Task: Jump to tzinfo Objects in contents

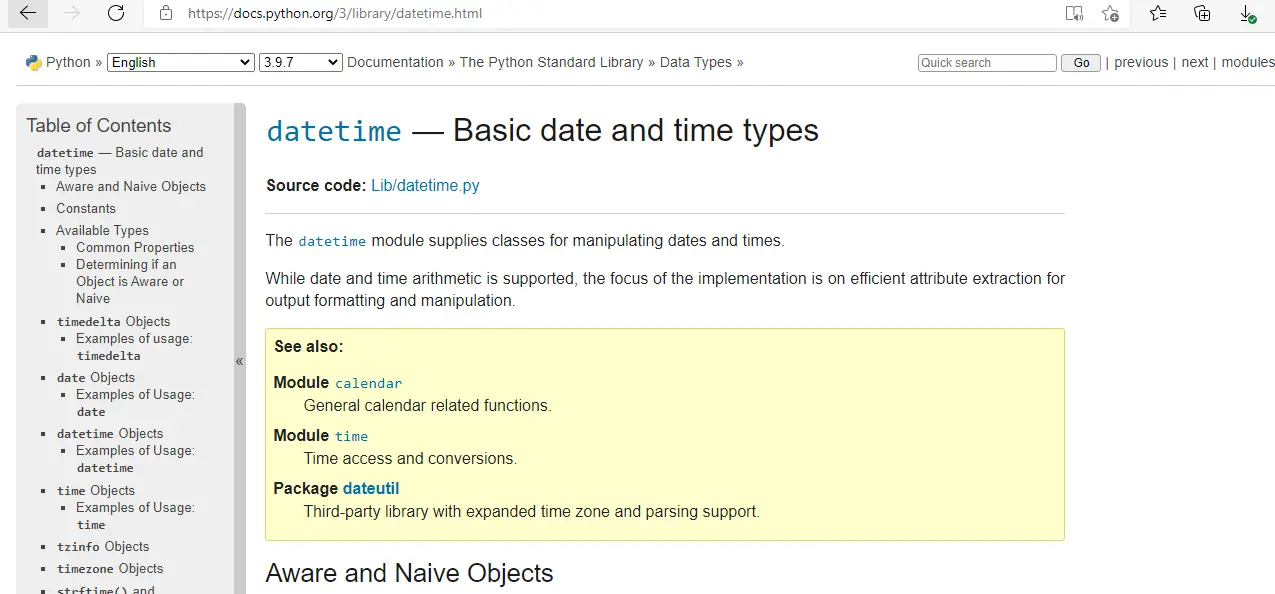Action: [x=103, y=546]
